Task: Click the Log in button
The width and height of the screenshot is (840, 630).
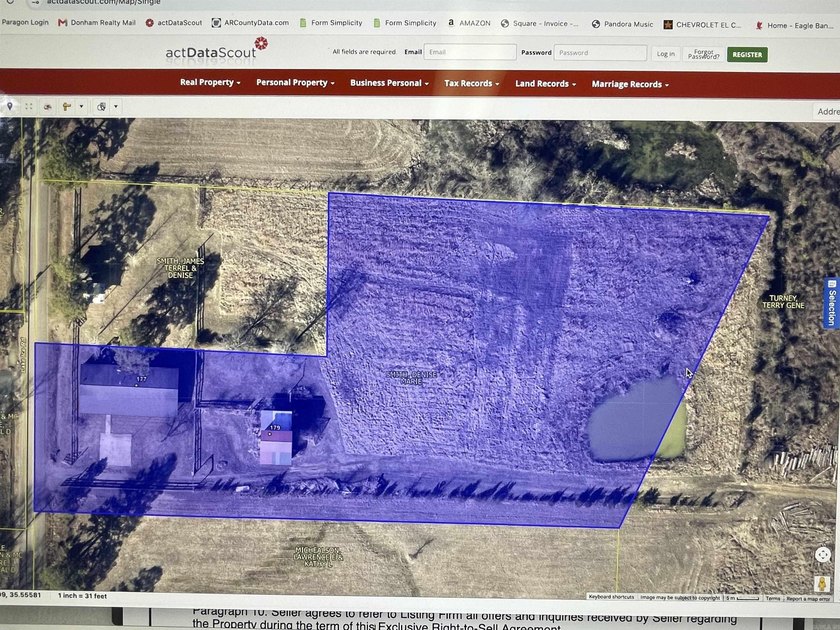Action: (665, 54)
